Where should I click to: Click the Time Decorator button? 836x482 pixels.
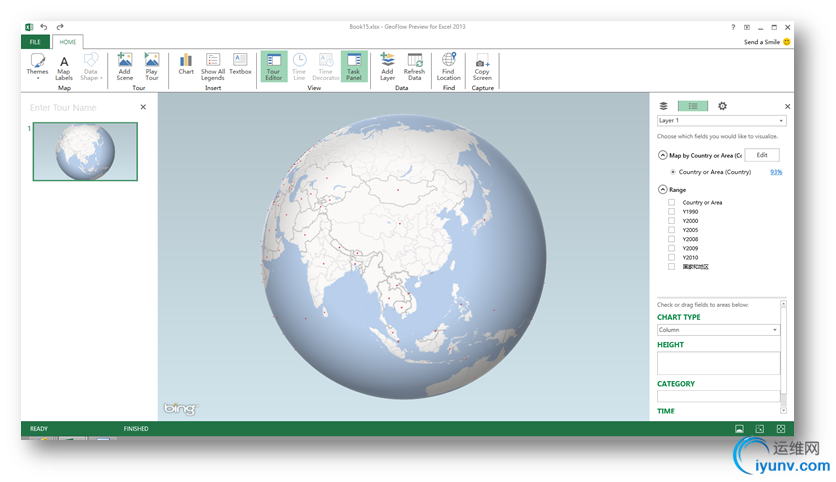pyautogui.click(x=326, y=67)
